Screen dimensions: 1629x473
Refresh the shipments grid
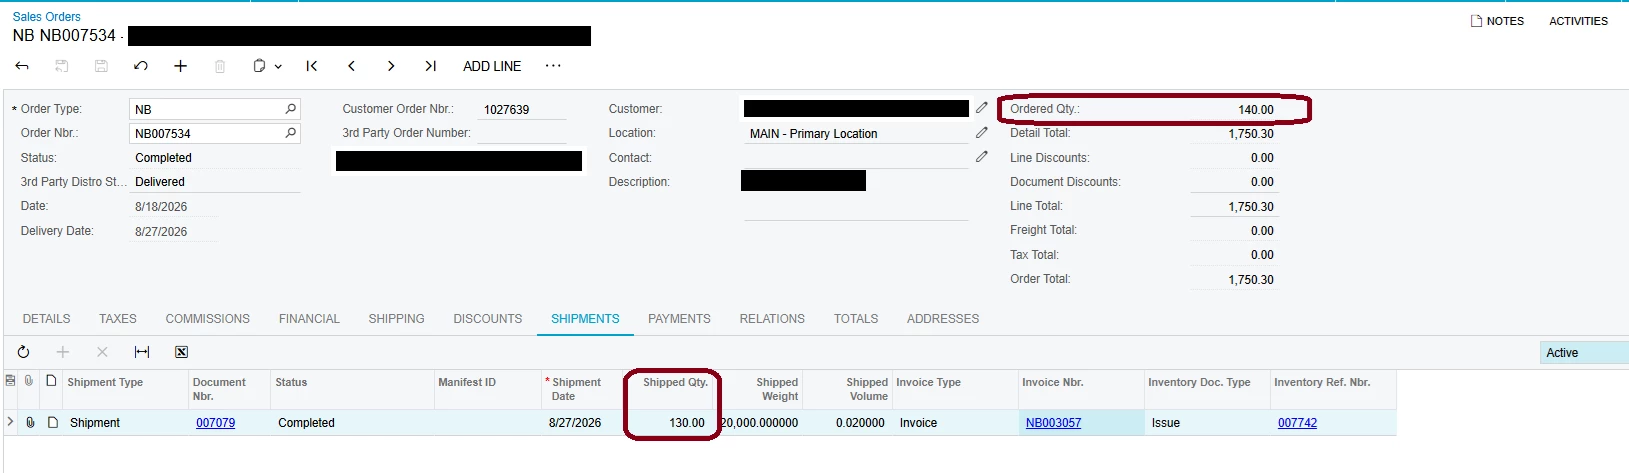point(23,352)
